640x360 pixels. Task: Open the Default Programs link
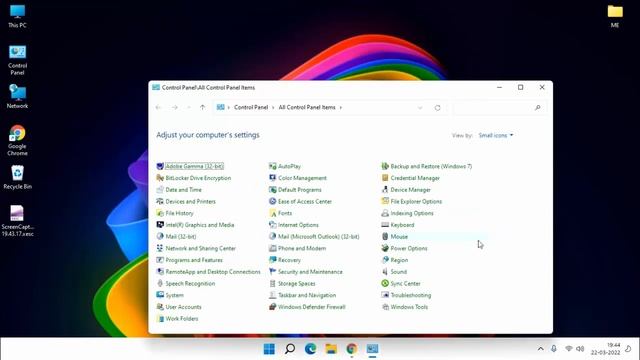pos(300,190)
